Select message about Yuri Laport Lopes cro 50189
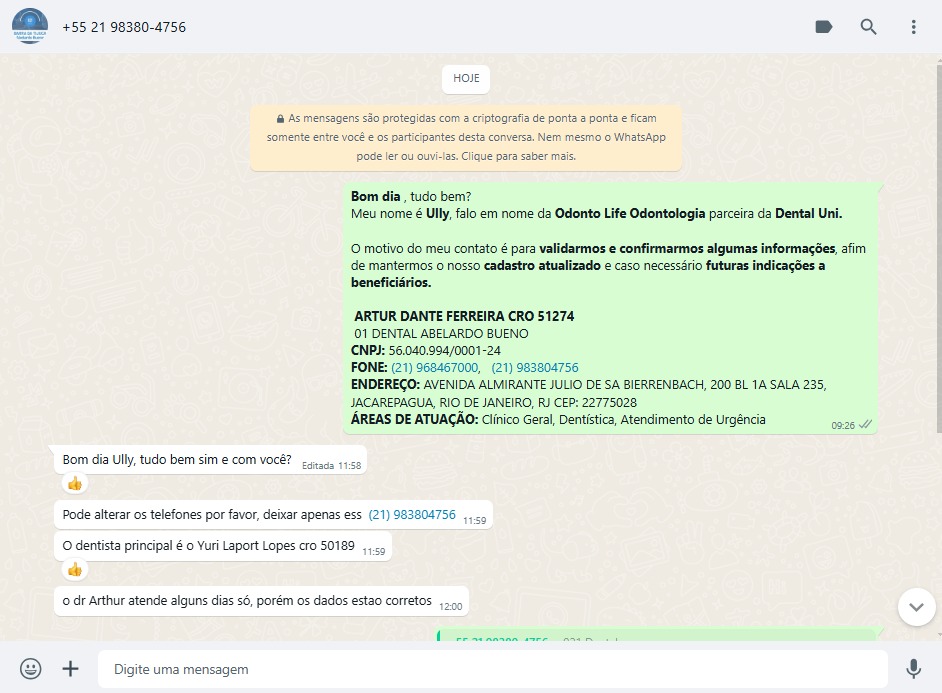Image resolution: width=942 pixels, height=693 pixels. (x=223, y=546)
